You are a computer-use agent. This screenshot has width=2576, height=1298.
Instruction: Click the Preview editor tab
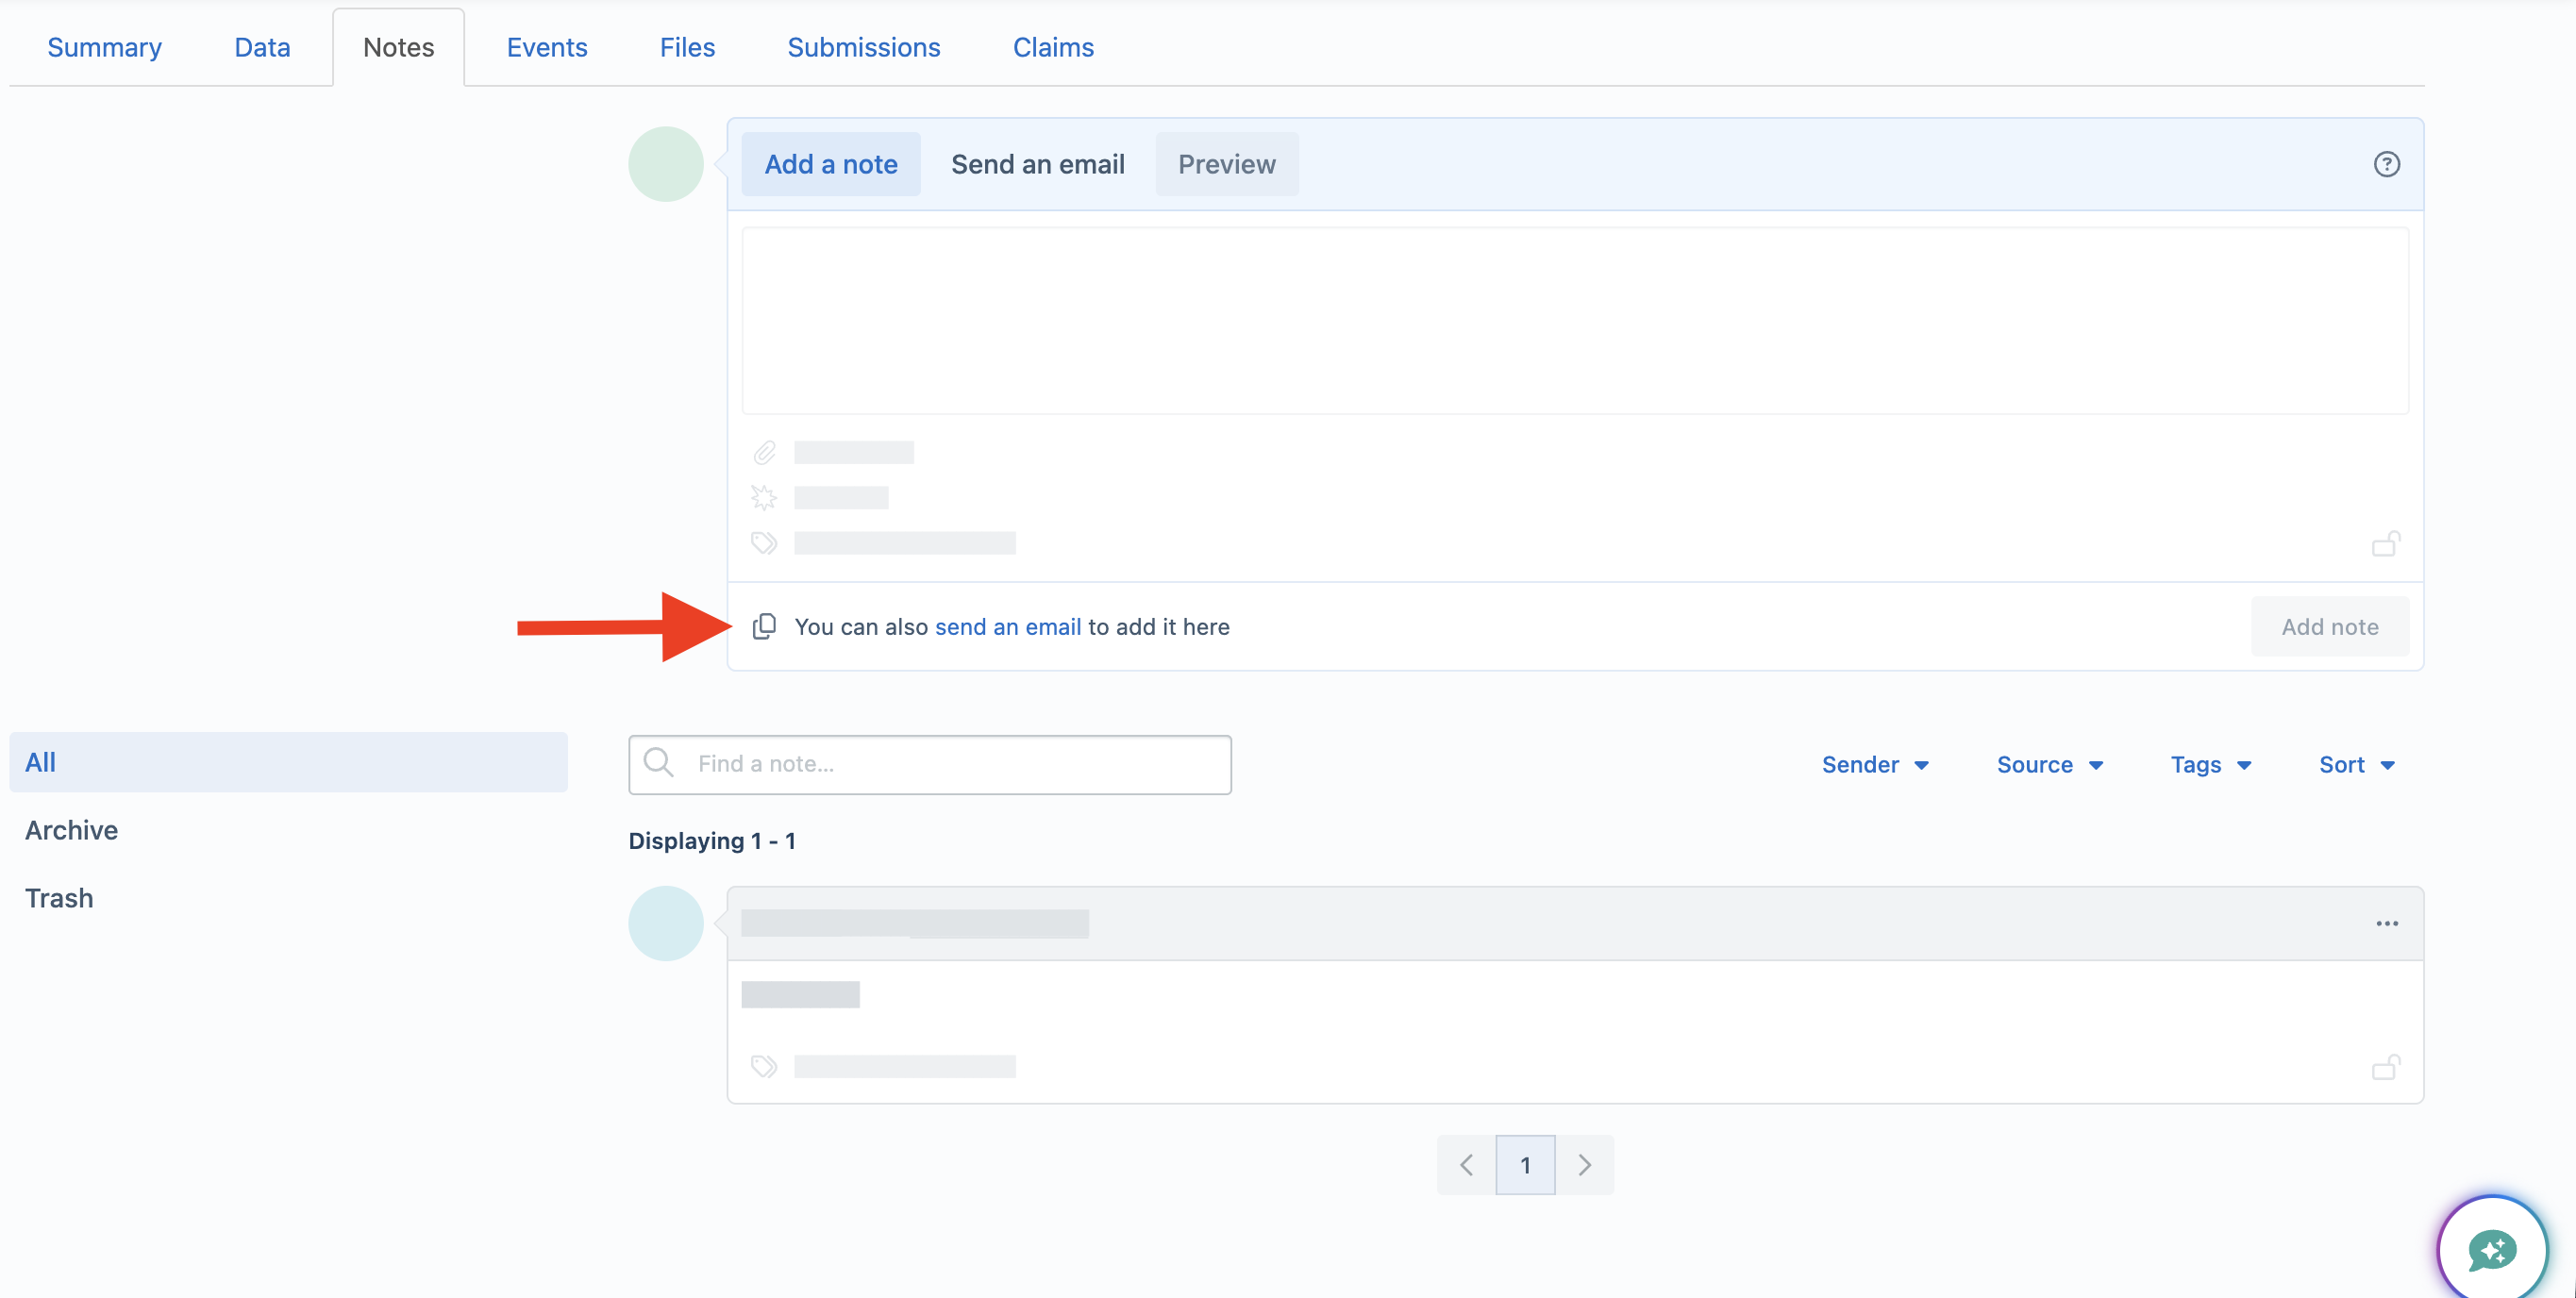[1227, 164]
